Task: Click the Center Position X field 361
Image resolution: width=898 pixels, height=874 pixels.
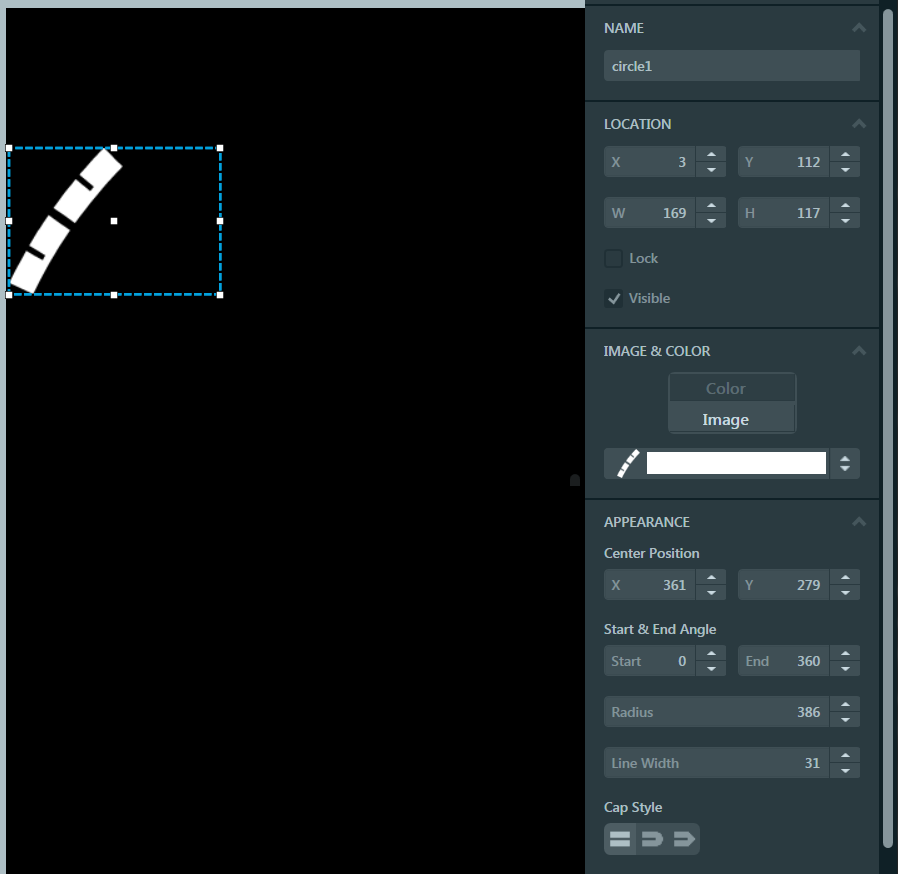Action: coord(650,585)
